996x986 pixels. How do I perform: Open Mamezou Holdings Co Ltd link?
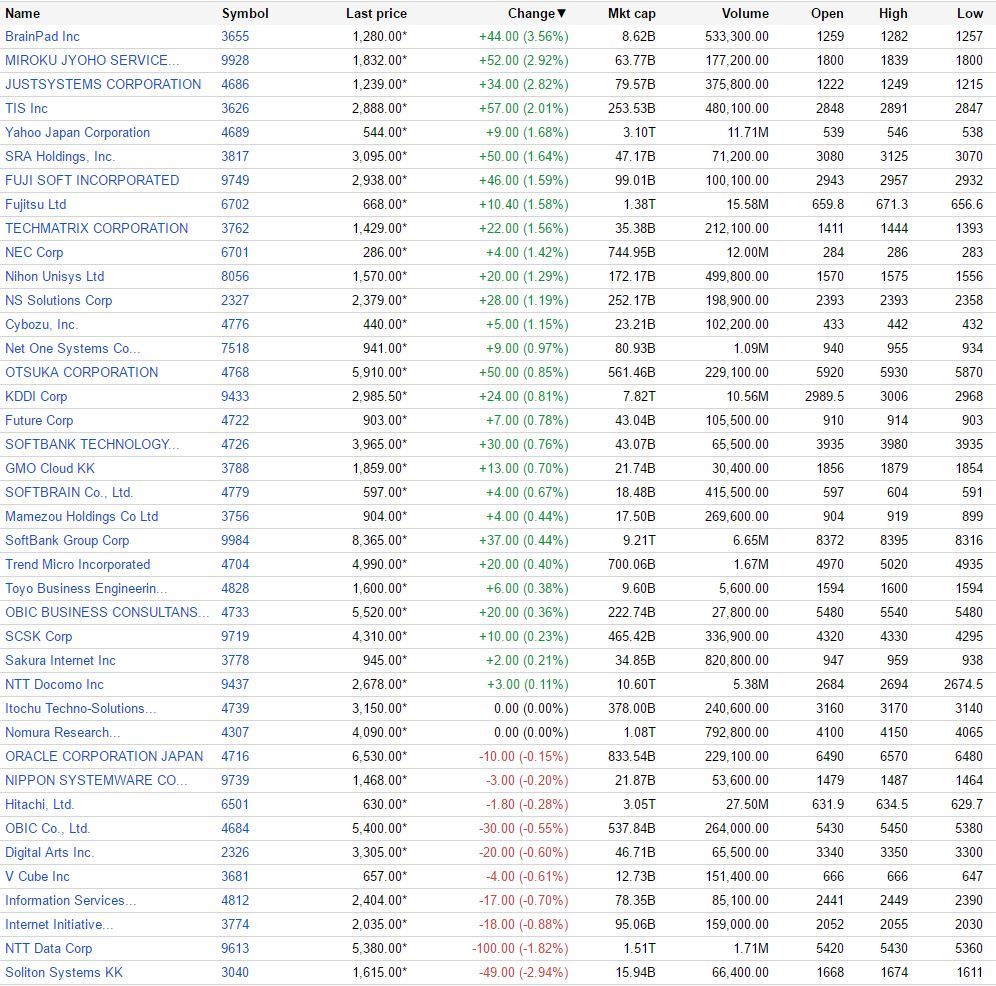pos(81,517)
